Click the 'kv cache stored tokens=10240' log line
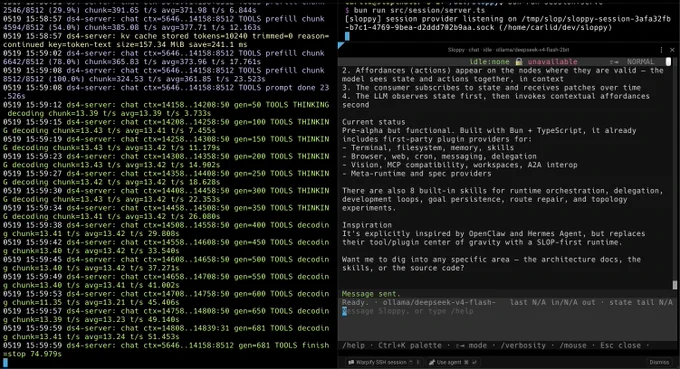 [166, 40]
